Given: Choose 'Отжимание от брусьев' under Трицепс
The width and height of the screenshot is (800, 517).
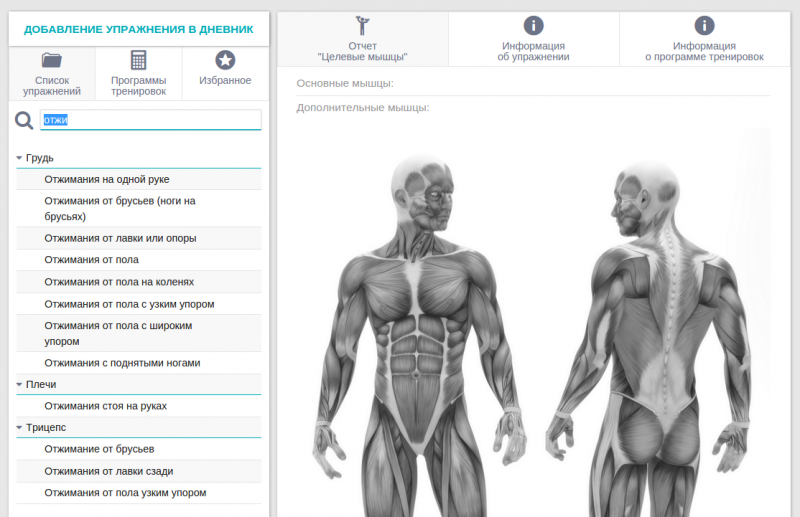Looking at the screenshot, I should tap(139, 449).
